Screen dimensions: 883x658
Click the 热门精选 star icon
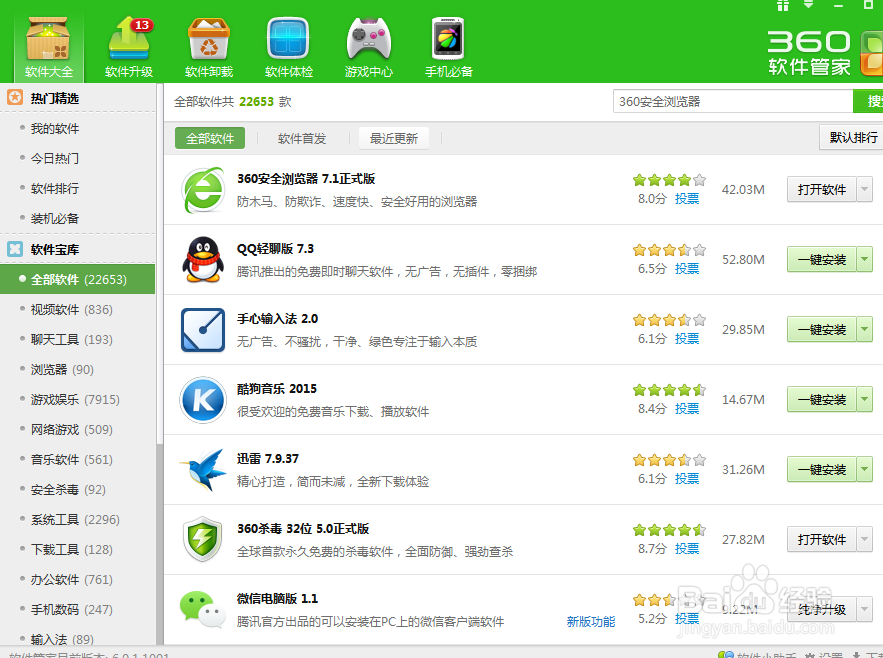click(x=15, y=97)
